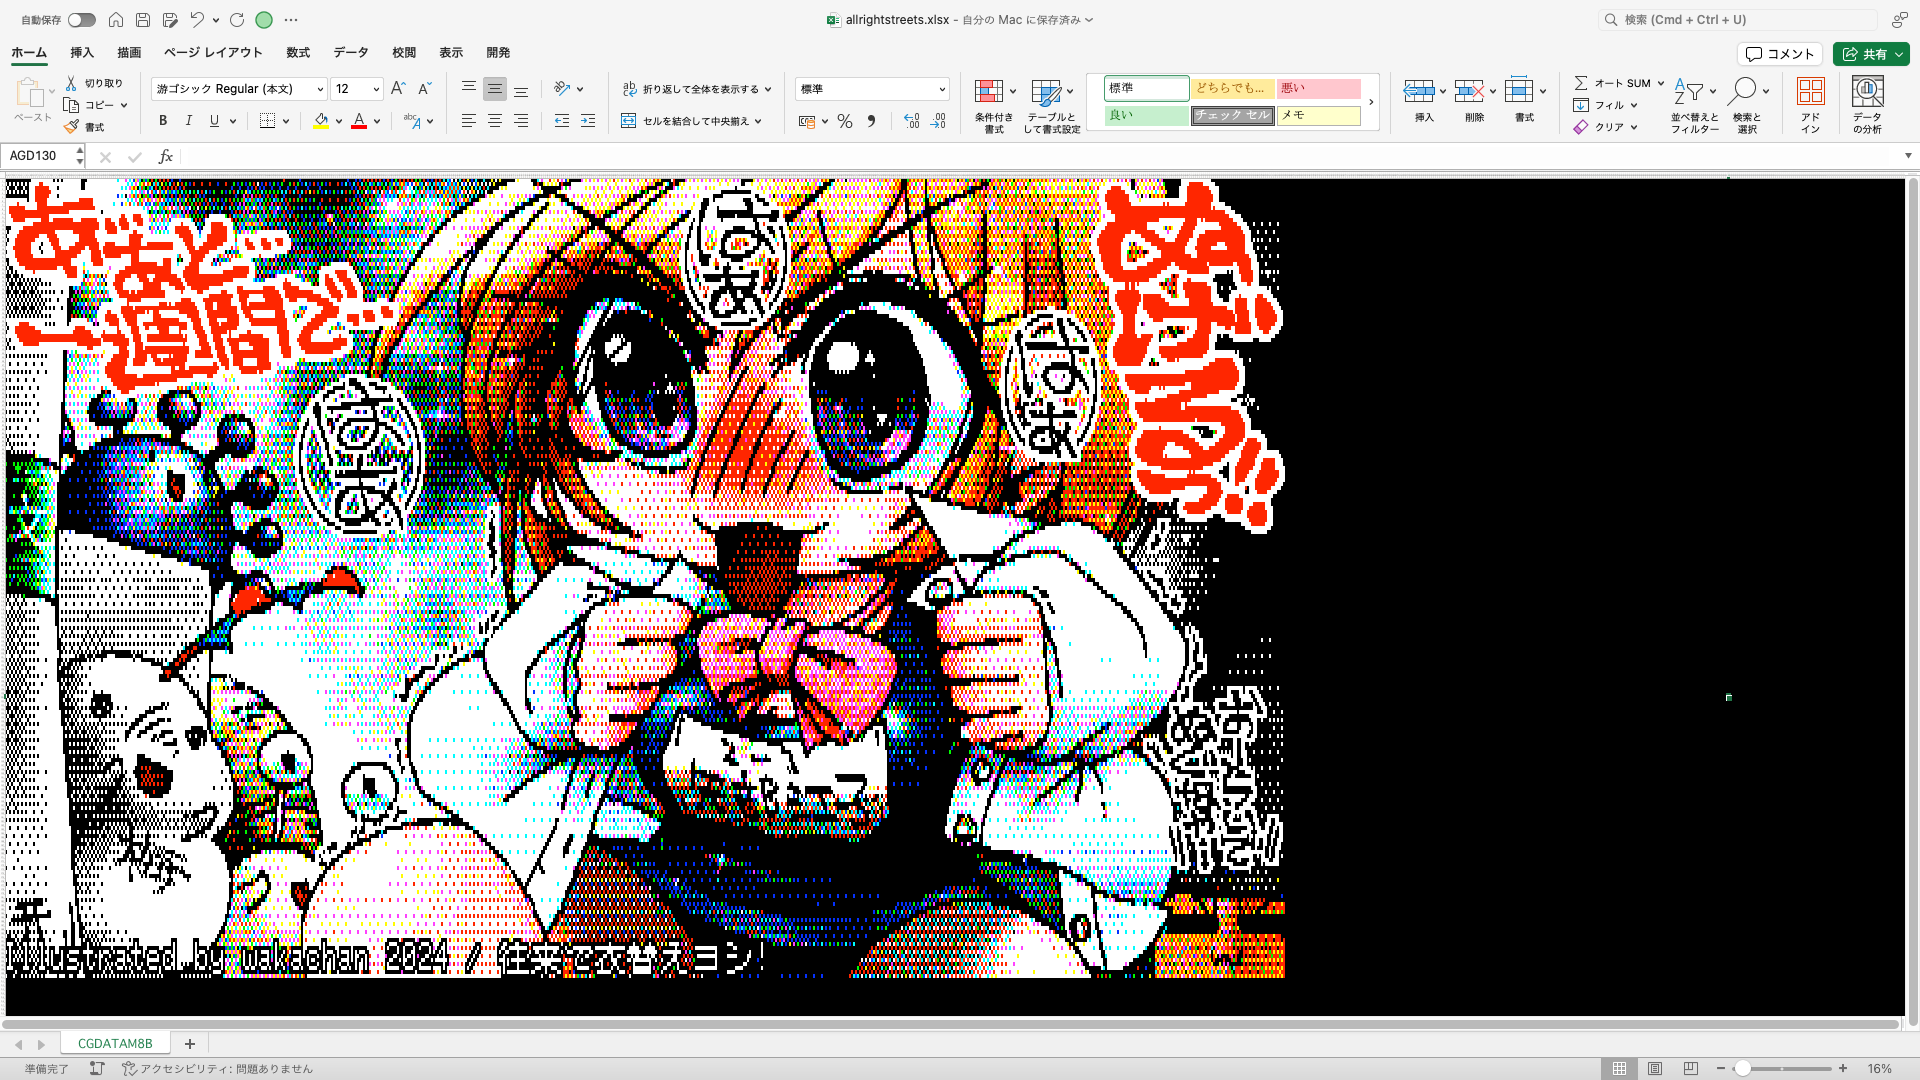Image resolution: width=1920 pixels, height=1080 pixels.
Task: Click the green 共有 share button
Action: (1871, 54)
